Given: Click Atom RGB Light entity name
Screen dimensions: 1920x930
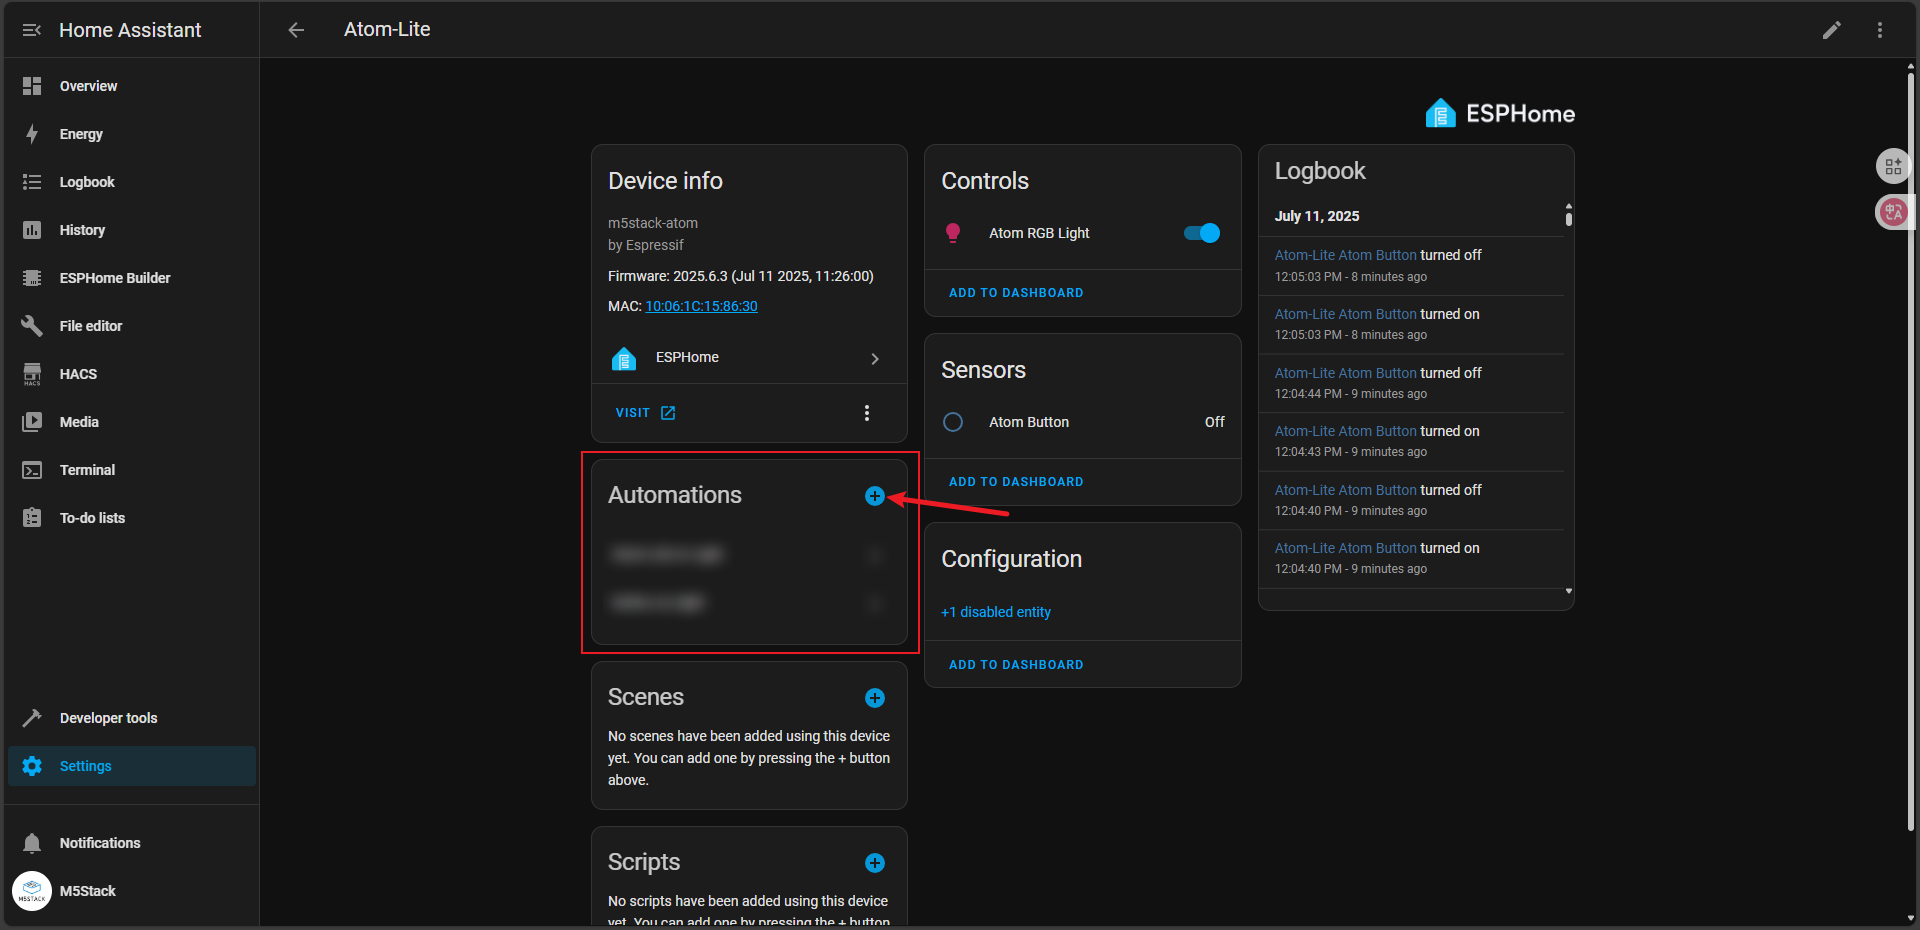Looking at the screenshot, I should tap(1039, 233).
